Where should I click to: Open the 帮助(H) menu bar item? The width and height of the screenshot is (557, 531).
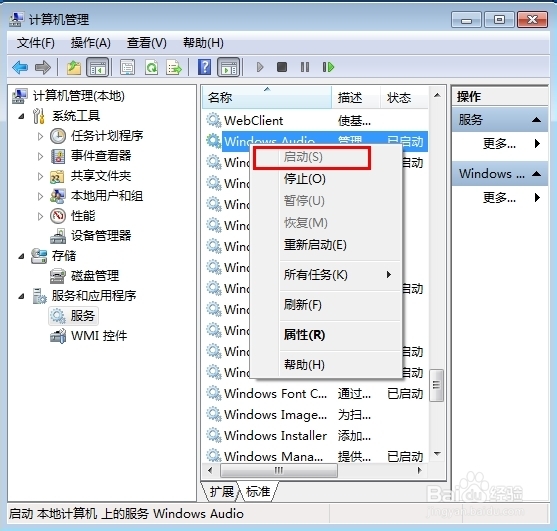tap(203, 43)
